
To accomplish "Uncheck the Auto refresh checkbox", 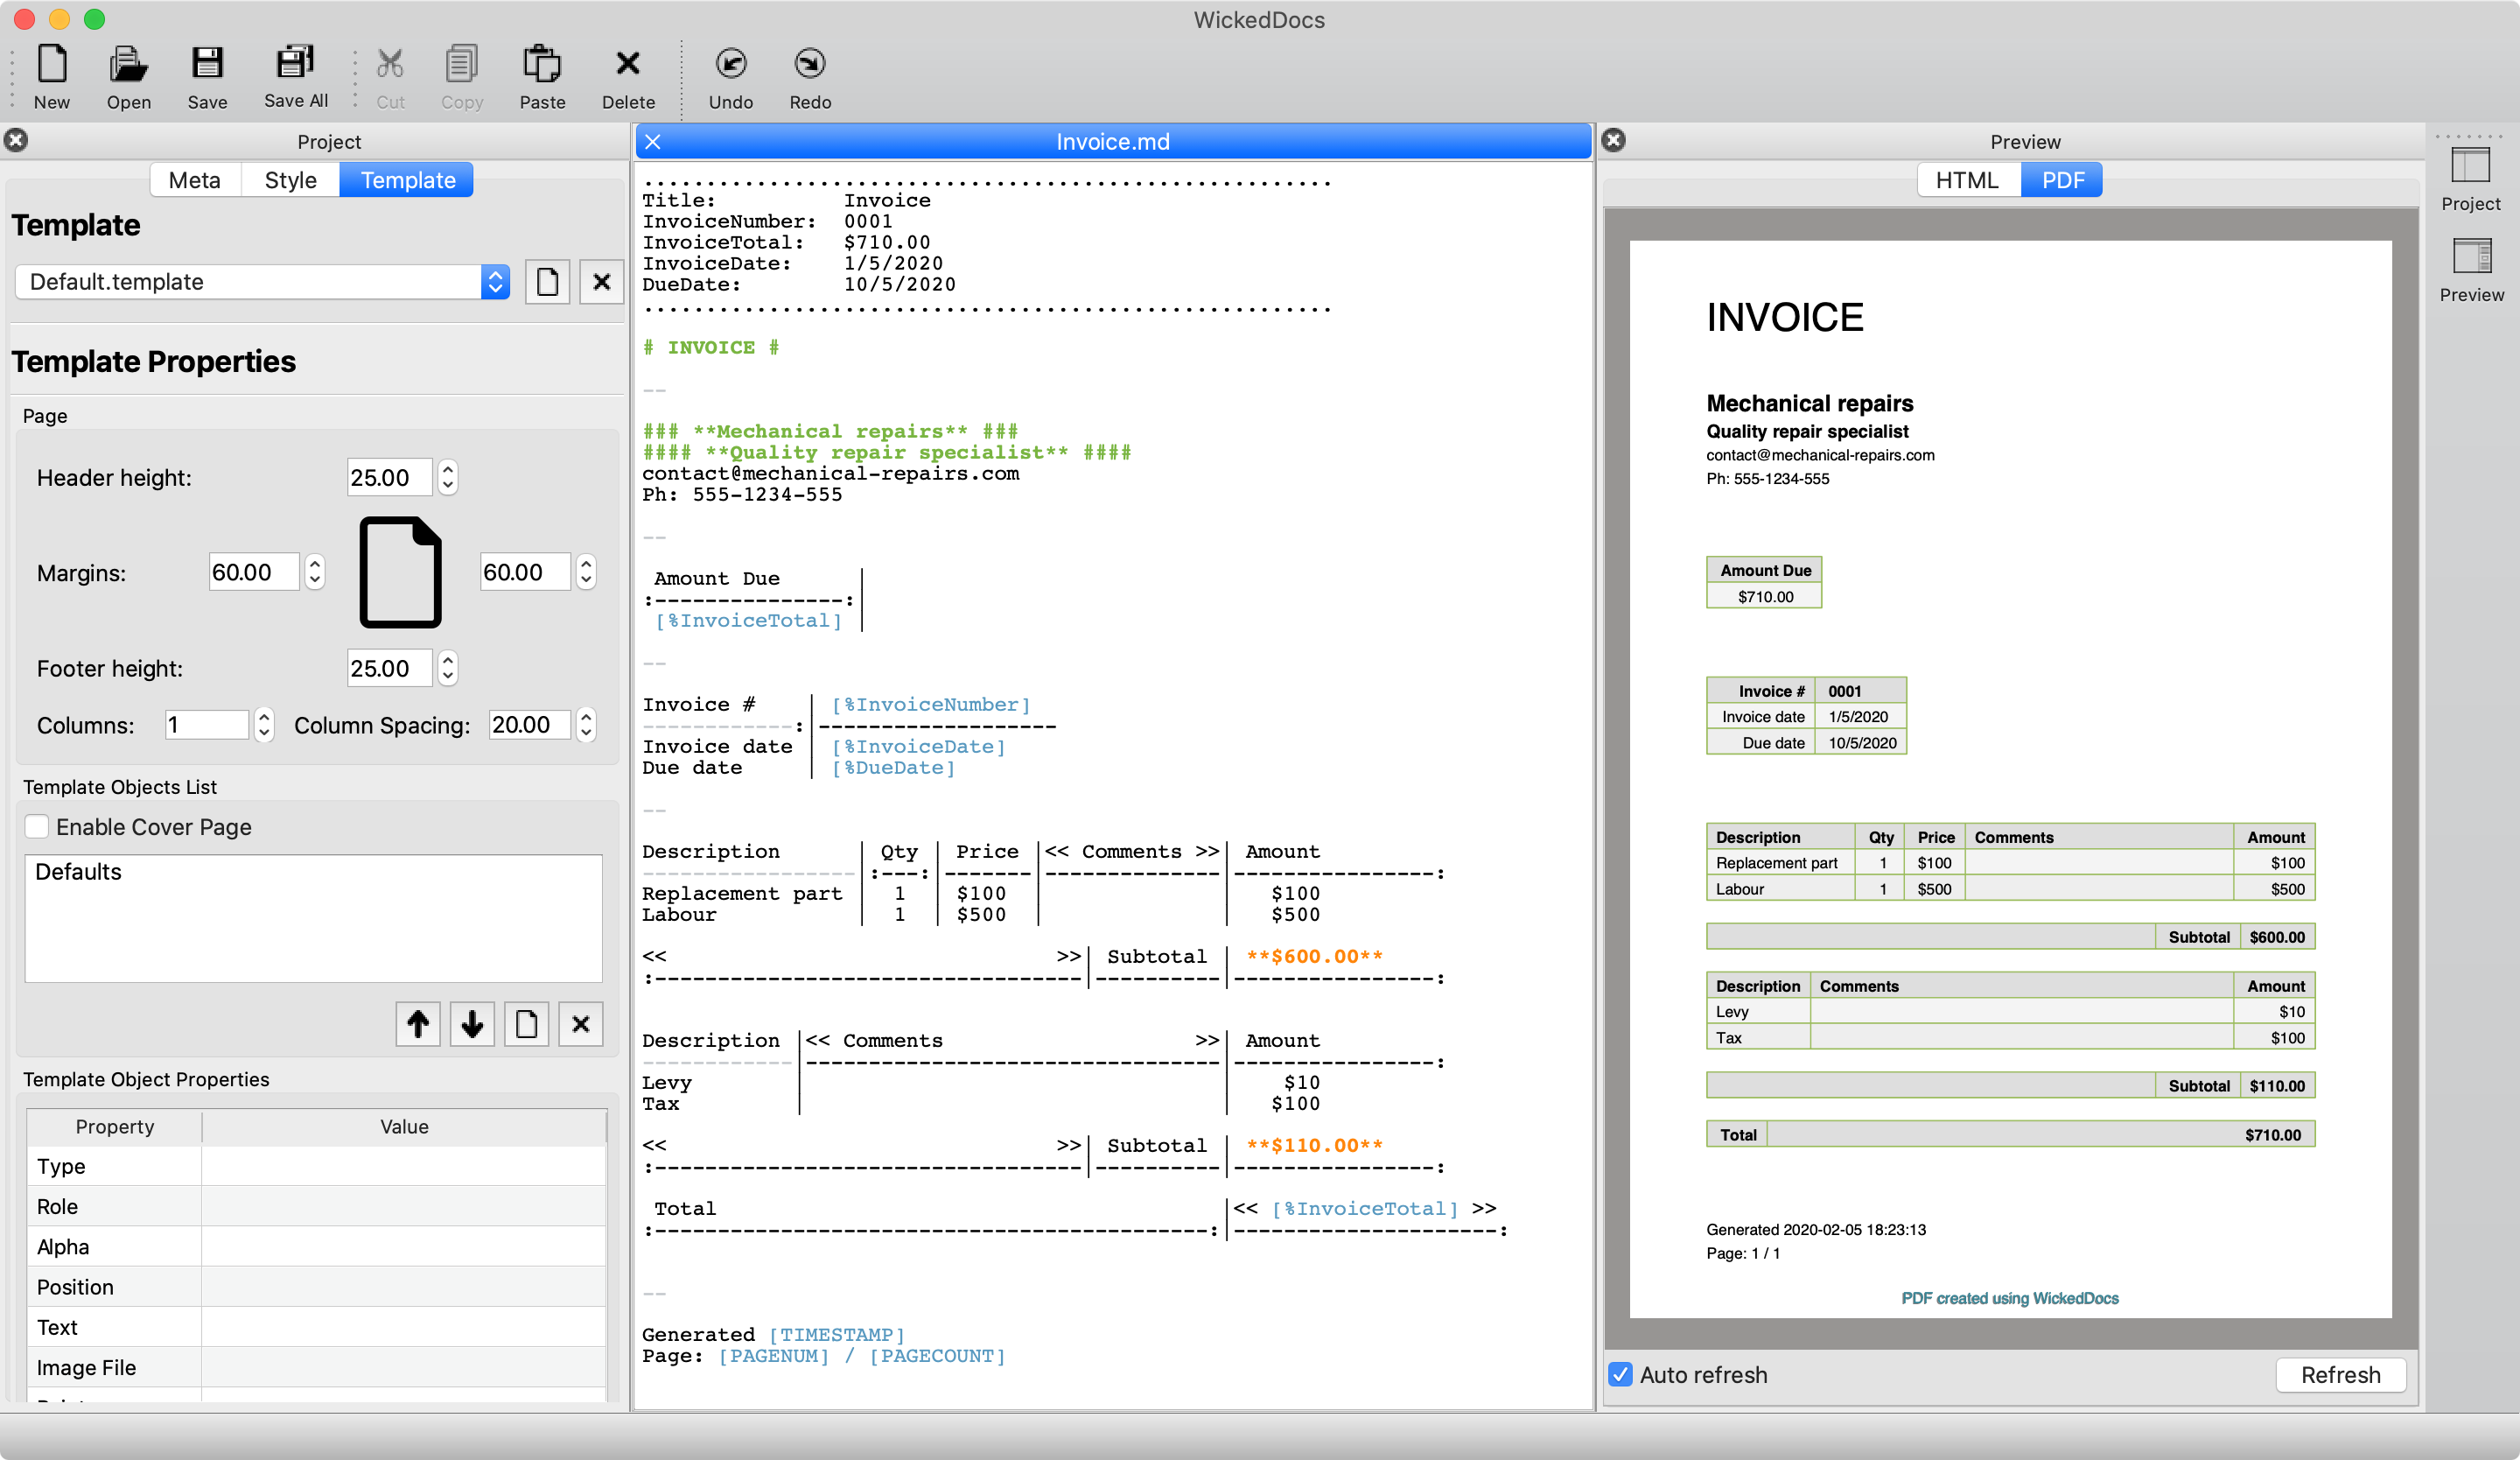I will click(1620, 1374).
